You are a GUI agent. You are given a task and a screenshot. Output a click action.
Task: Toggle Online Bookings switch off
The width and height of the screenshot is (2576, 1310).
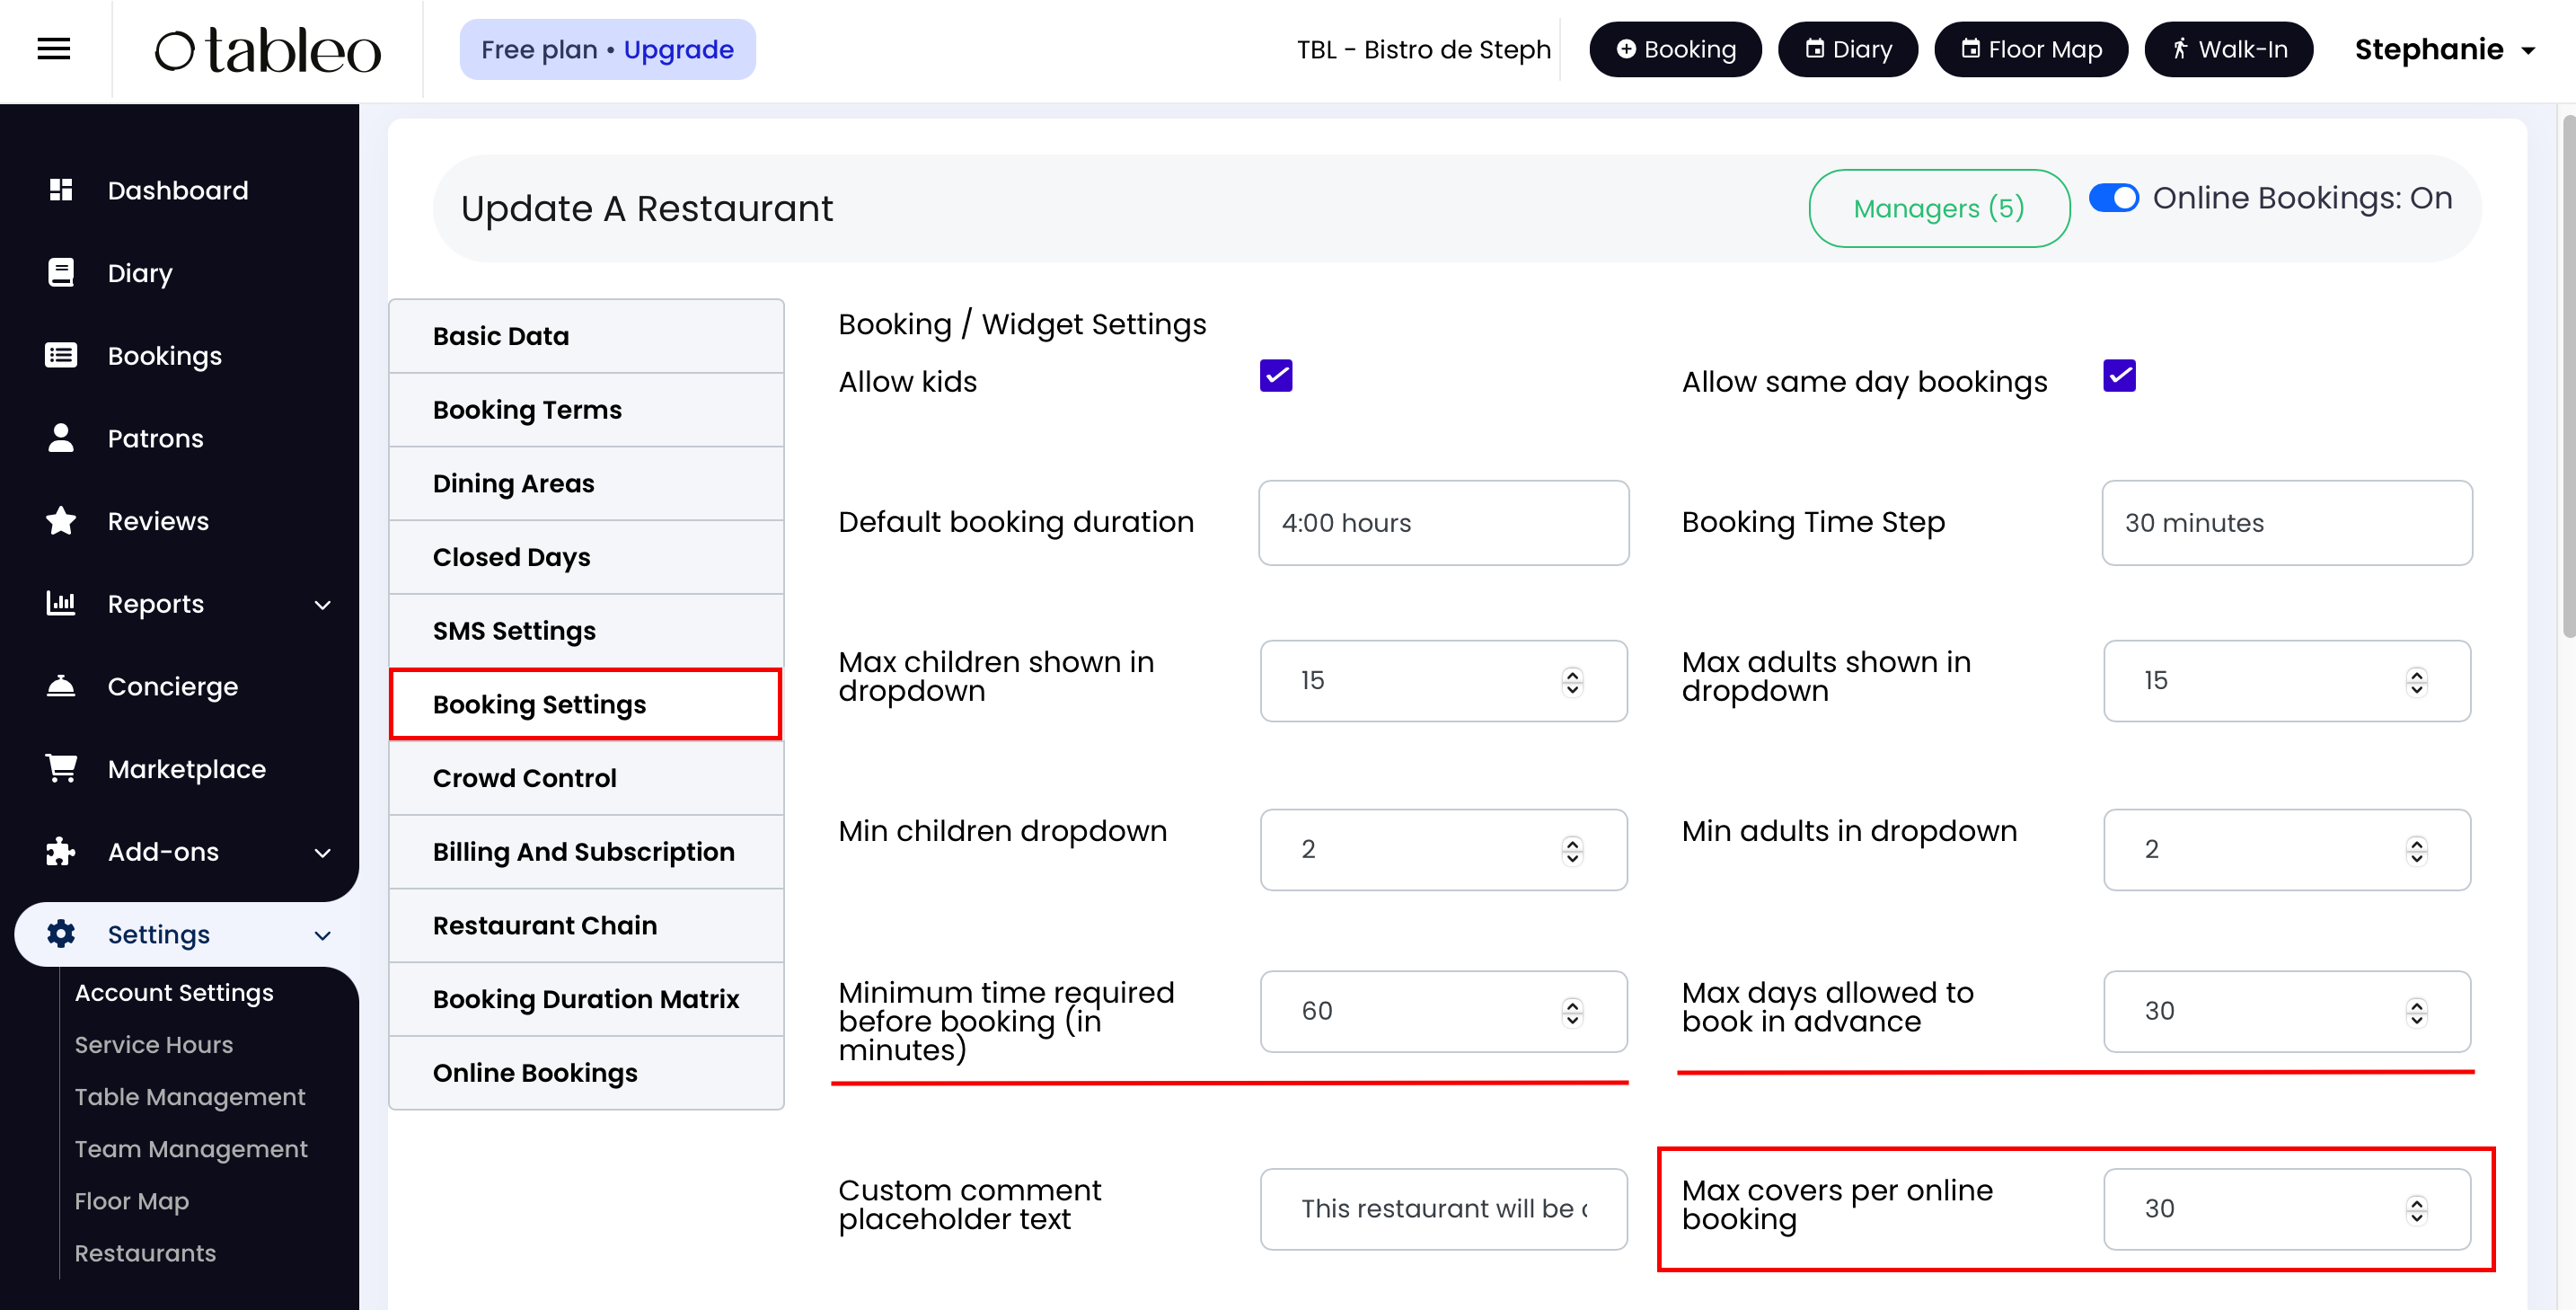(x=2113, y=198)
